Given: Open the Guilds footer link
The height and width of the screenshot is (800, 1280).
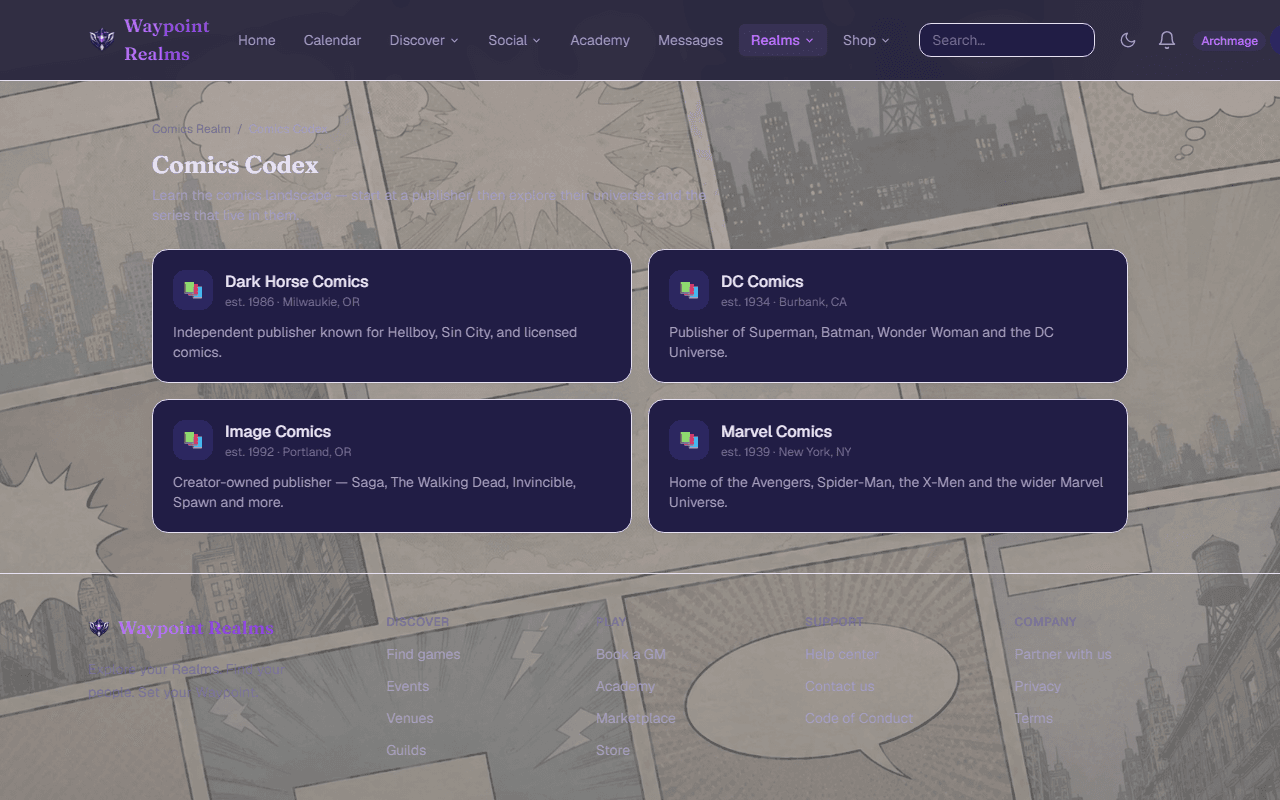Looking at the screenshot, I should pos(406,750).
